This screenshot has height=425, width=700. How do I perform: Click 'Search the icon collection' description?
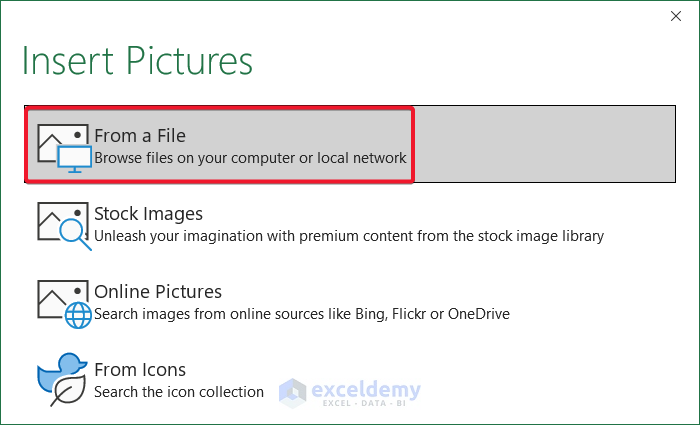coord(179,392)
